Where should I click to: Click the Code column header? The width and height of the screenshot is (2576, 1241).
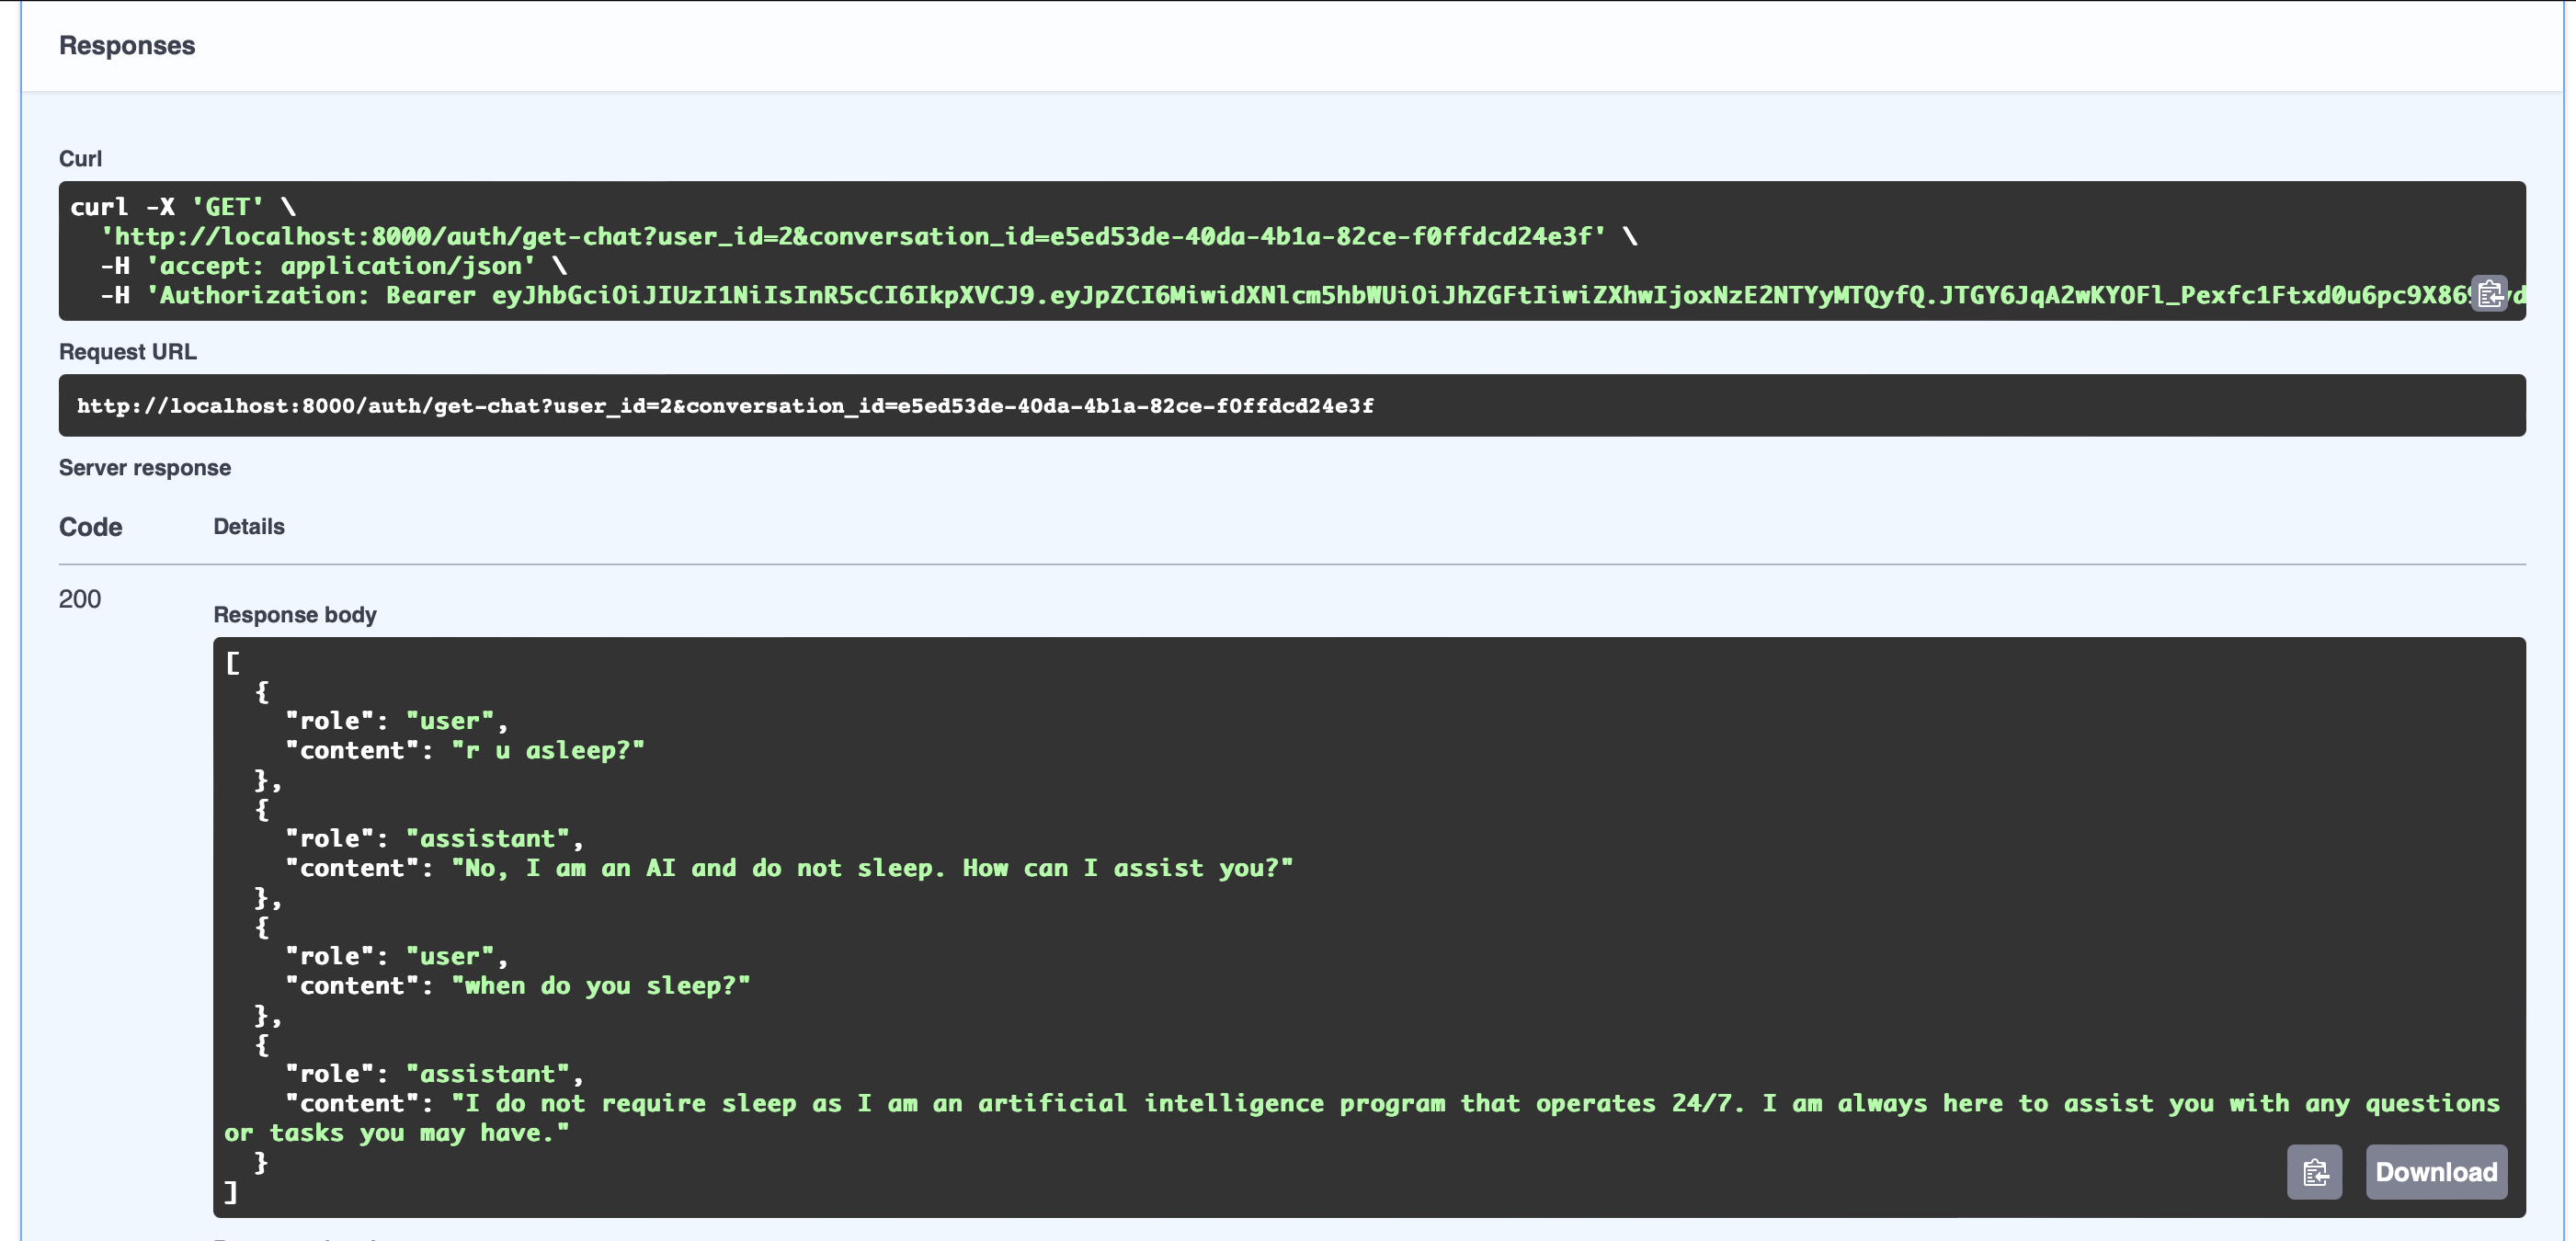90,527
